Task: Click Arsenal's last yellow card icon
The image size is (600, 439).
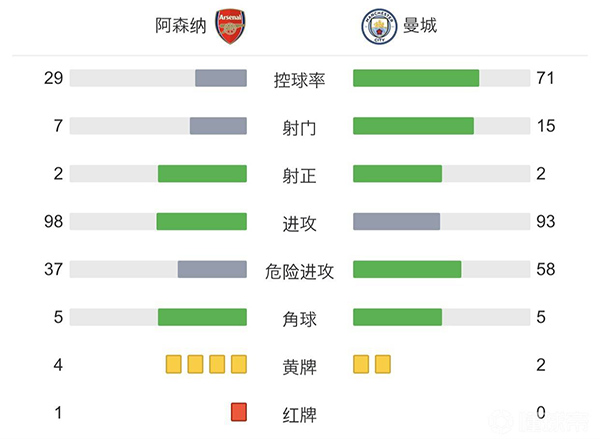Action: coord(238,364)
